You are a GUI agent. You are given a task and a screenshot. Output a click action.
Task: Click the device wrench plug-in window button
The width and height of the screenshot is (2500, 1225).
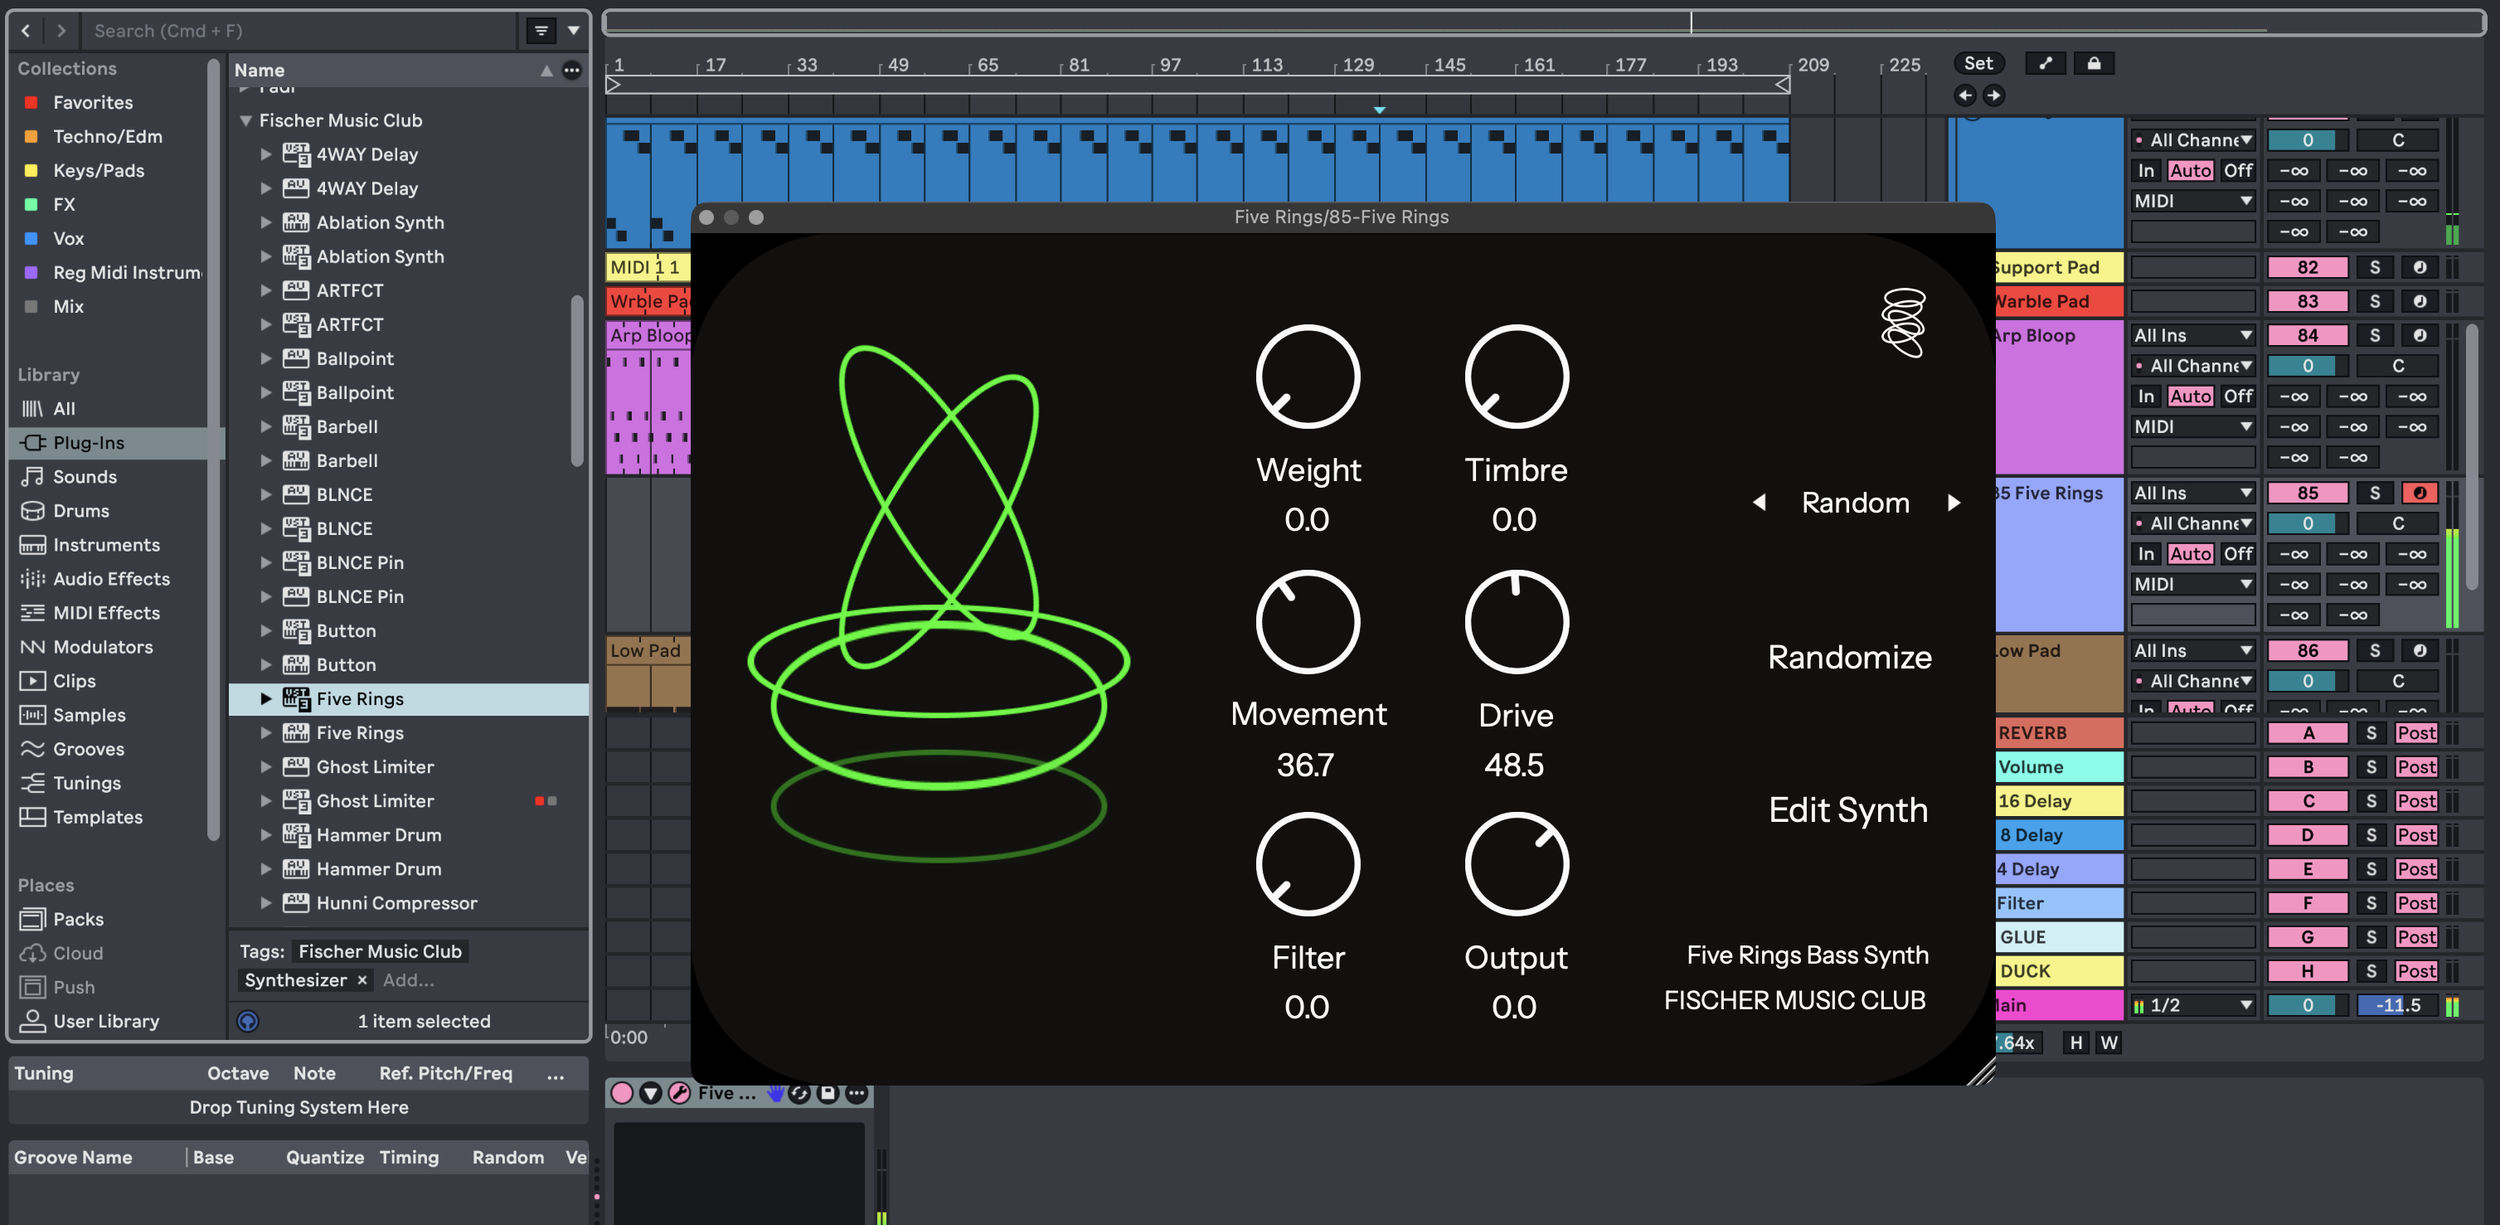[679, 1093]
